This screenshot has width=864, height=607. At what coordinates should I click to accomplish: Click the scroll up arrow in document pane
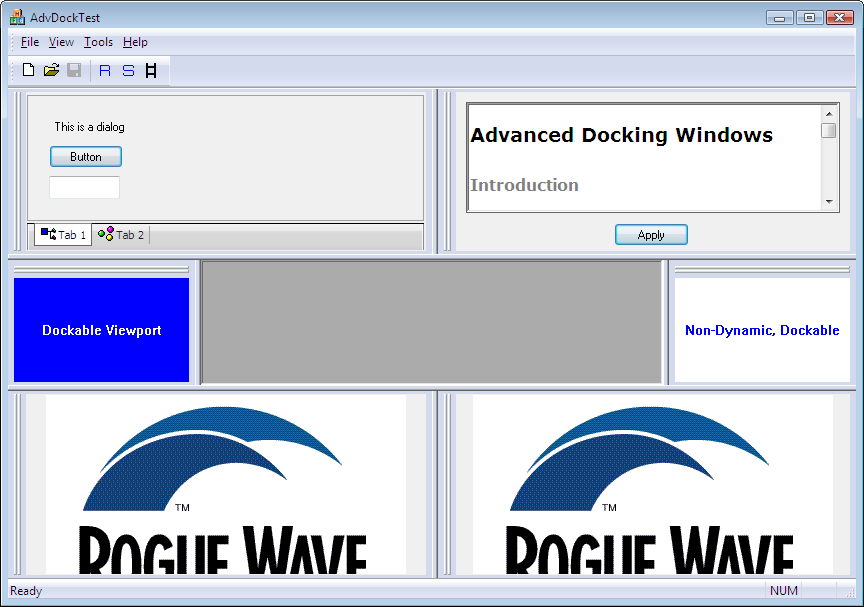point(829,113)
